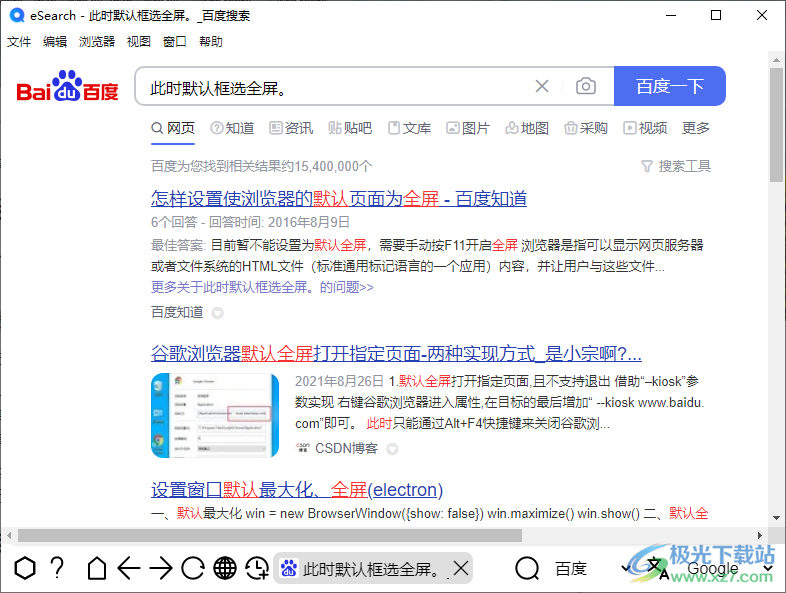Switch to the 文库 tab
This screenshot has height=593, width=786.
pos(410,128)
